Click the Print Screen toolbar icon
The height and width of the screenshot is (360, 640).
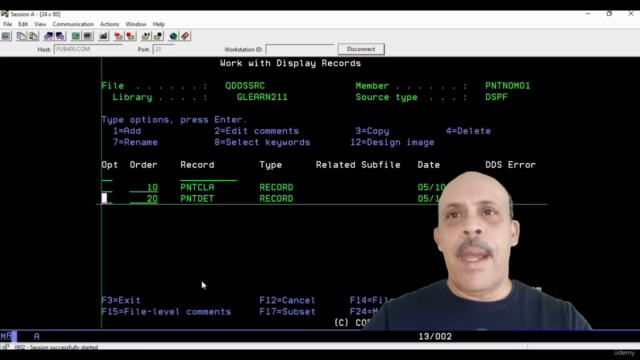click(x=6, y=36)
